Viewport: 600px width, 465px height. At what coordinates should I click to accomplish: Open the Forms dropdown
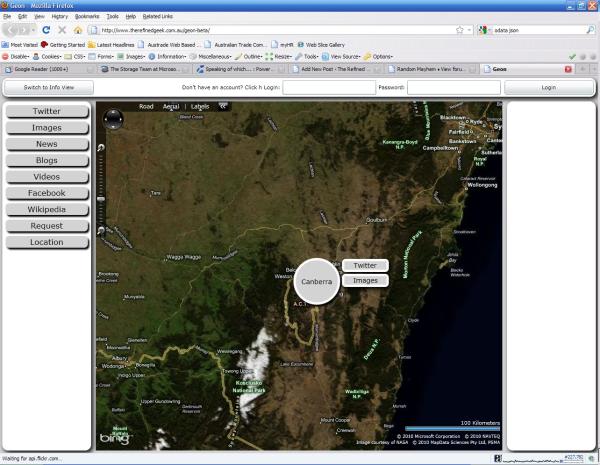tap(101, 57)
